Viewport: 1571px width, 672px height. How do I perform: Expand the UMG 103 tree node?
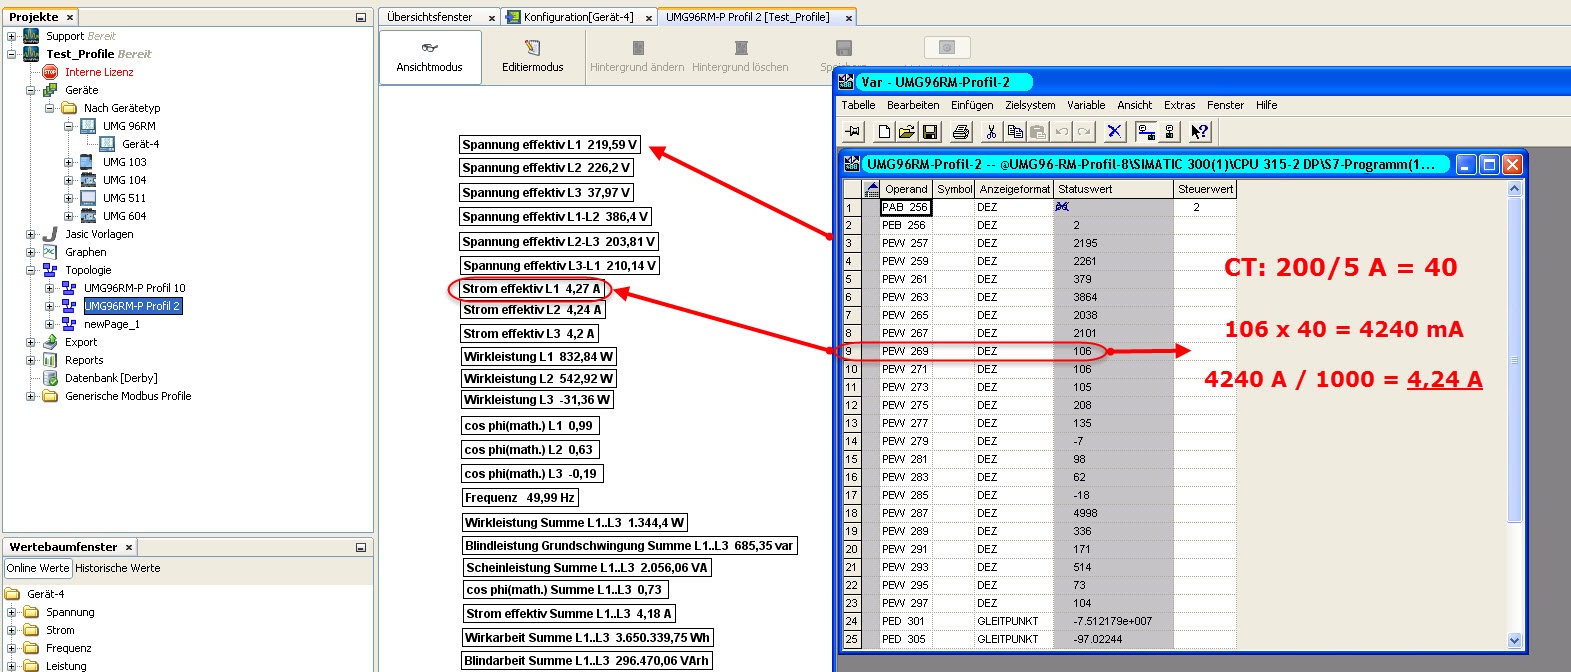pos(69,162)
